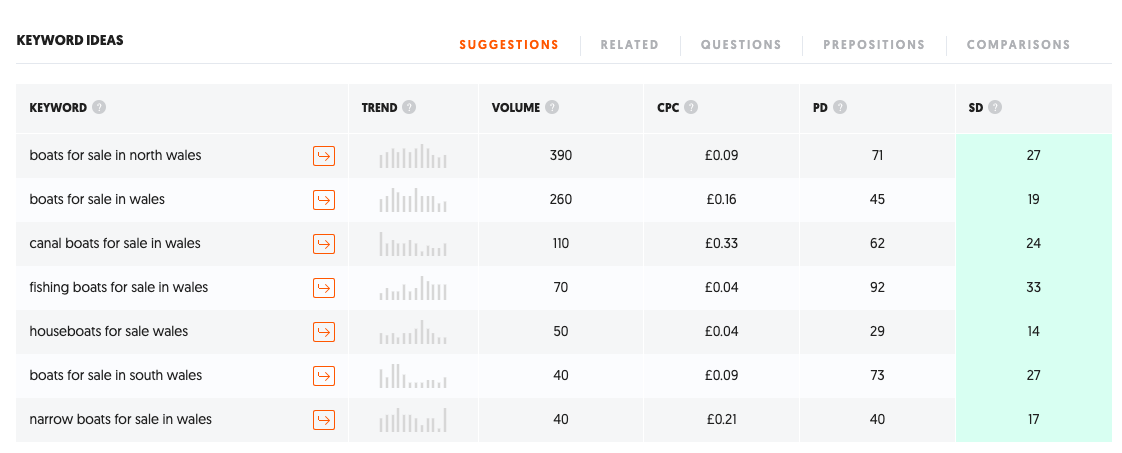Click keyword text boats for sale in north wales
This screenshot has height=453, width=1122.
tap(115, 156)
